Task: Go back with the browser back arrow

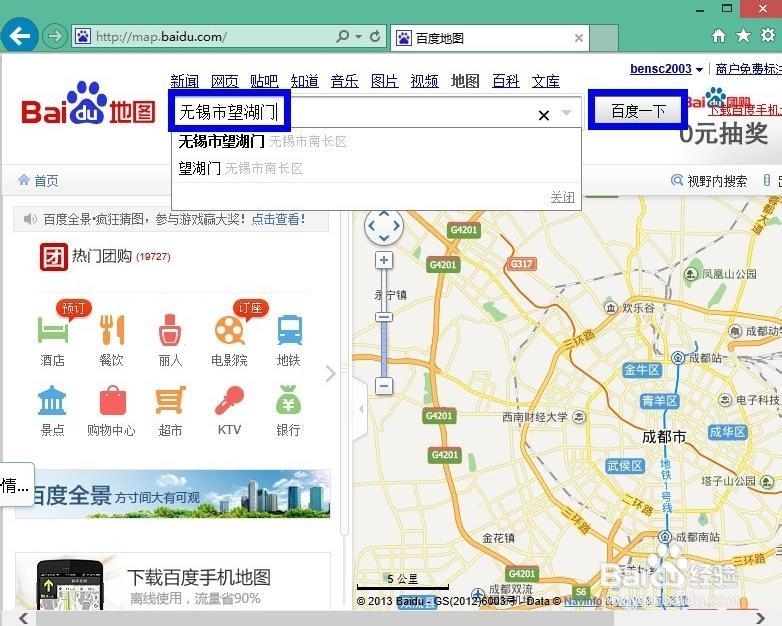Action: coord(20,35)
